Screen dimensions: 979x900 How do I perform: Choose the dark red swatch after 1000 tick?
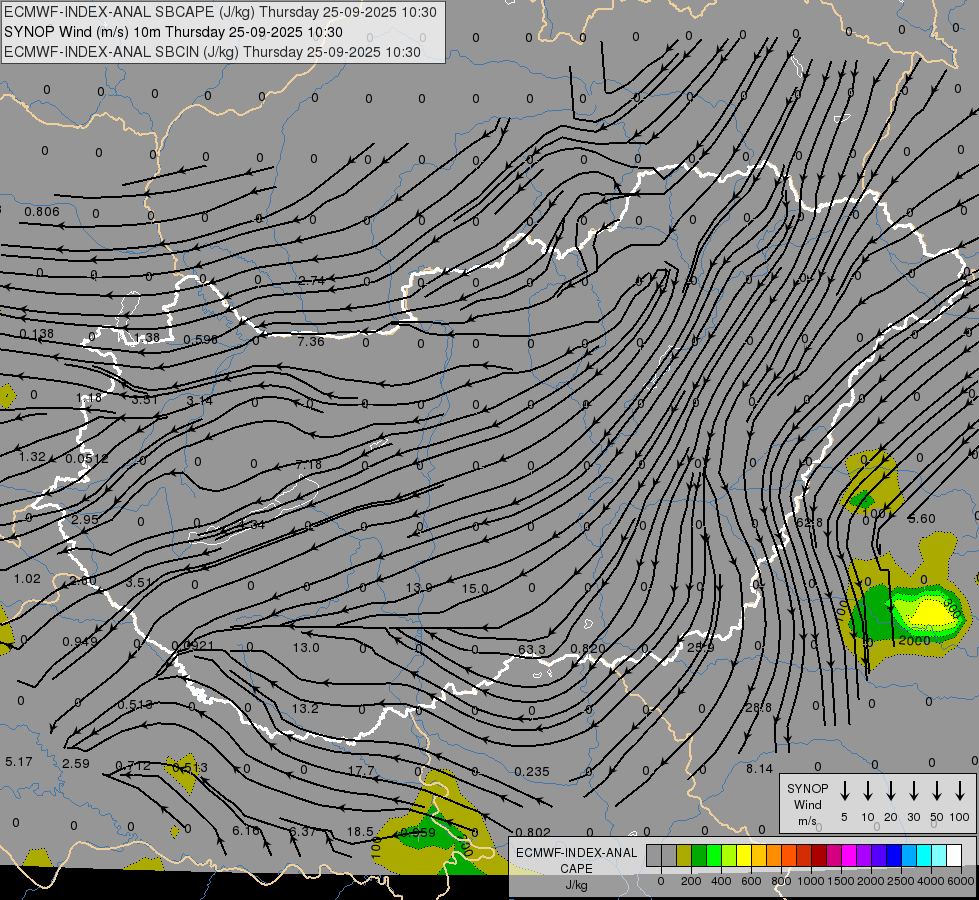pos(819,856)
